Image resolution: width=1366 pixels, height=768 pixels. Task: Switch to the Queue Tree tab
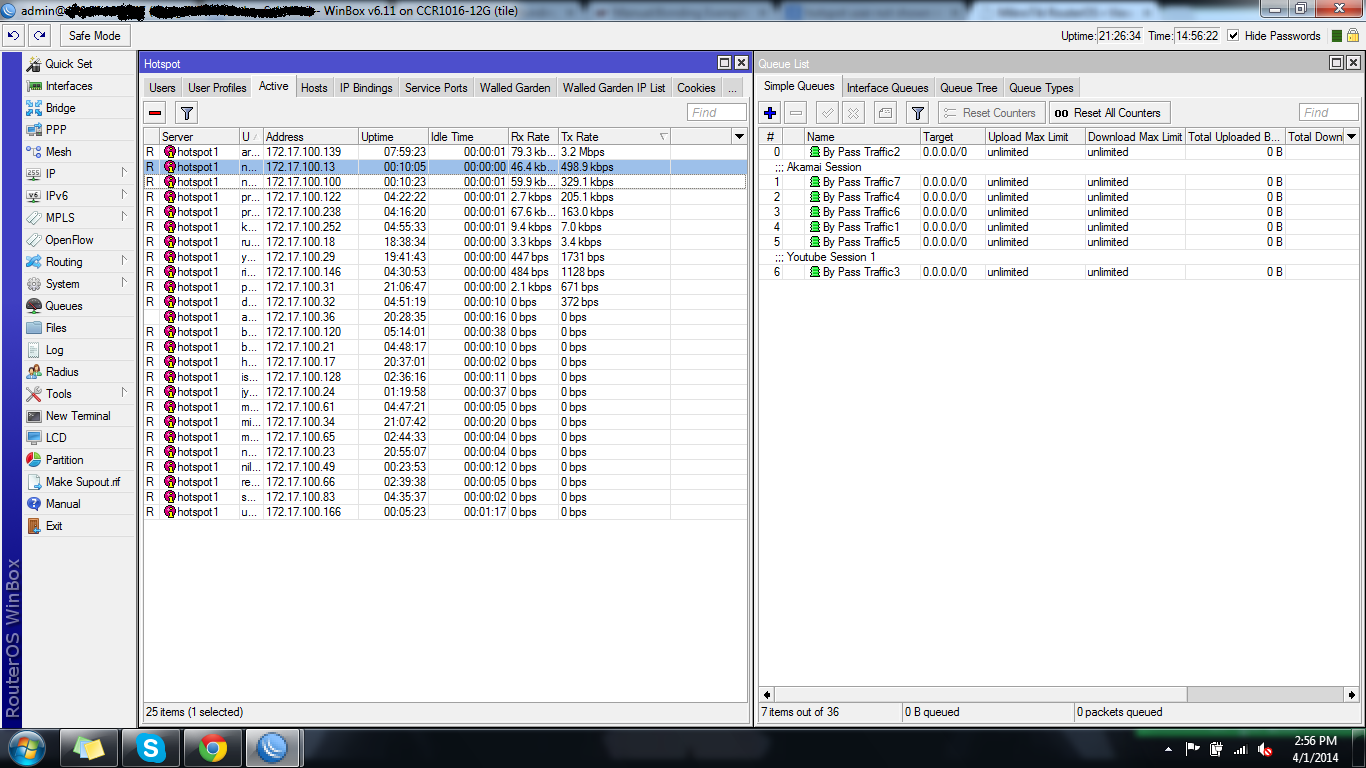click(969, 88)
